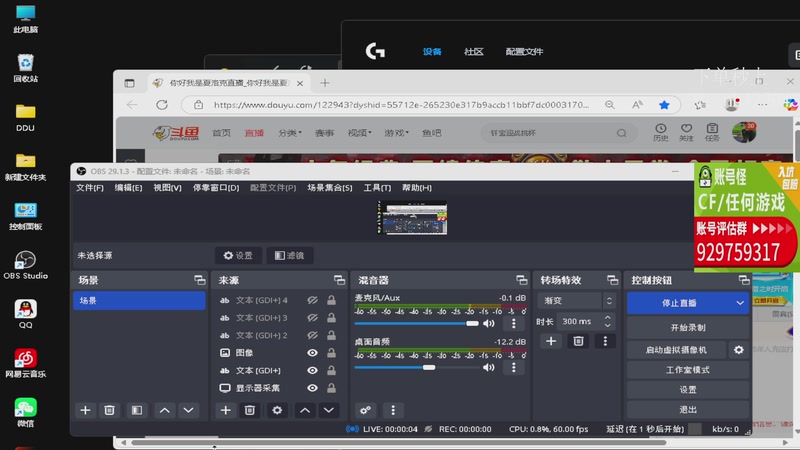Add a new source with plus icon
Image resolution: width=800 pixels, height=450 pixels.
226,410
